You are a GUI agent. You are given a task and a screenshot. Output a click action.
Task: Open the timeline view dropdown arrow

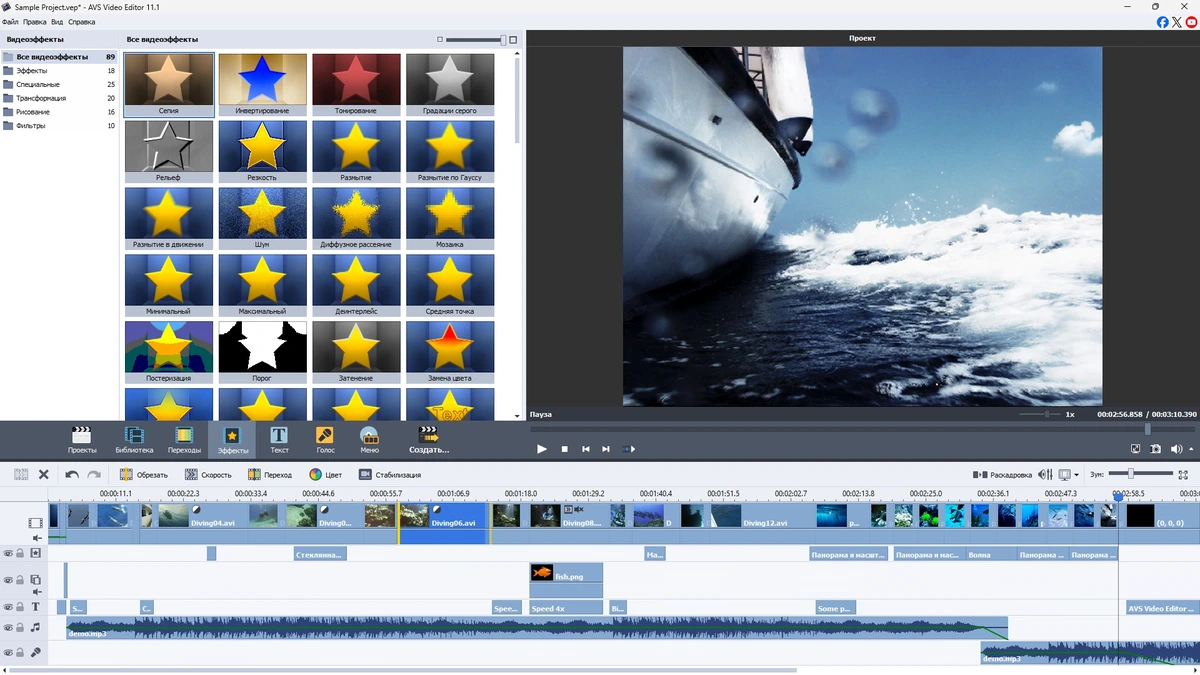1076,475
